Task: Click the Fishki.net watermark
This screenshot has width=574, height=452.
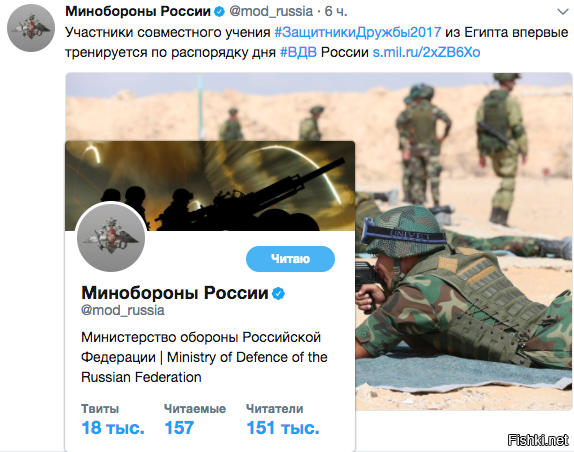Action: coord(538,440)
